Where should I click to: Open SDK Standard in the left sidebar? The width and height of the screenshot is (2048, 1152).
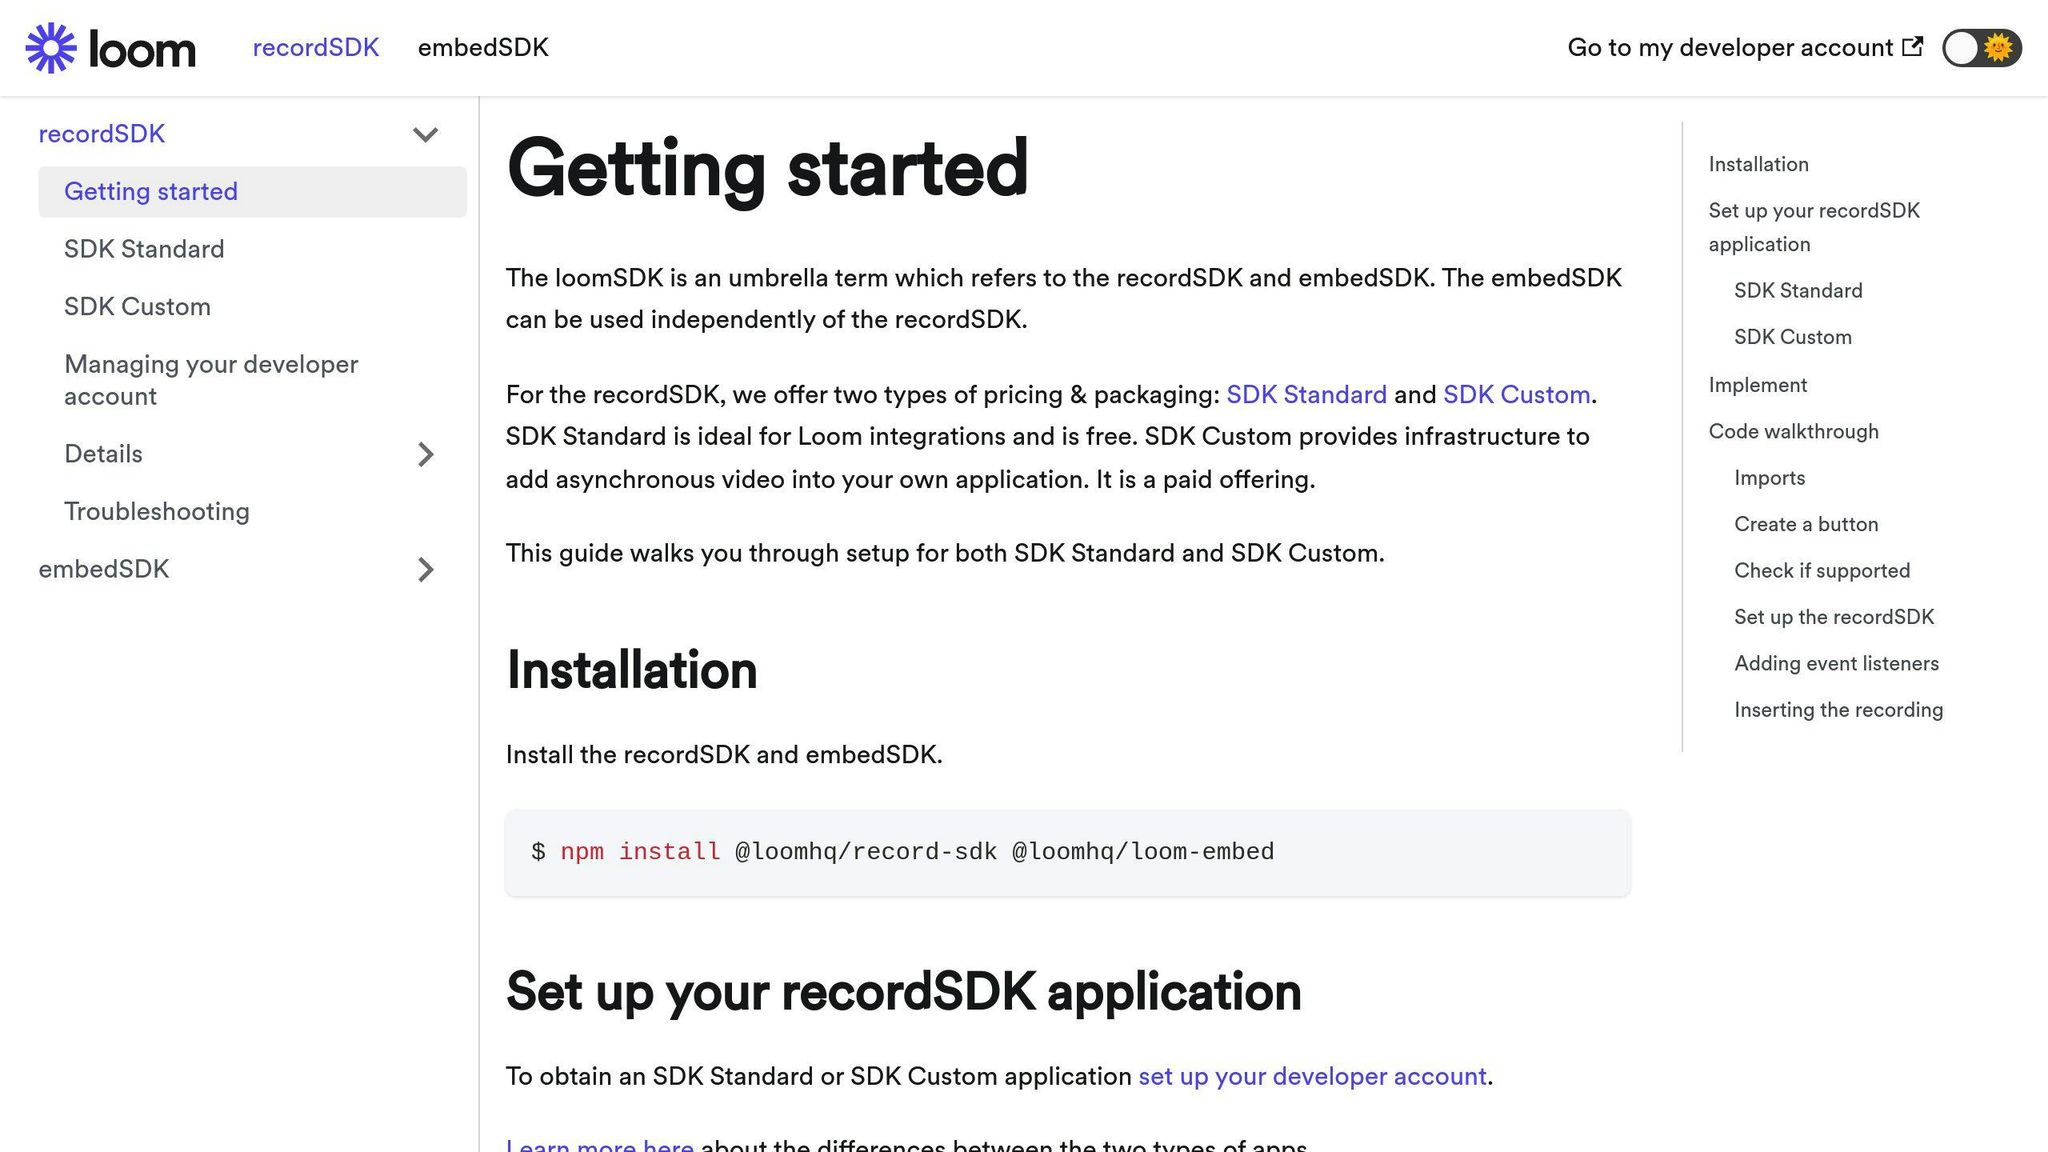point(144,249)
